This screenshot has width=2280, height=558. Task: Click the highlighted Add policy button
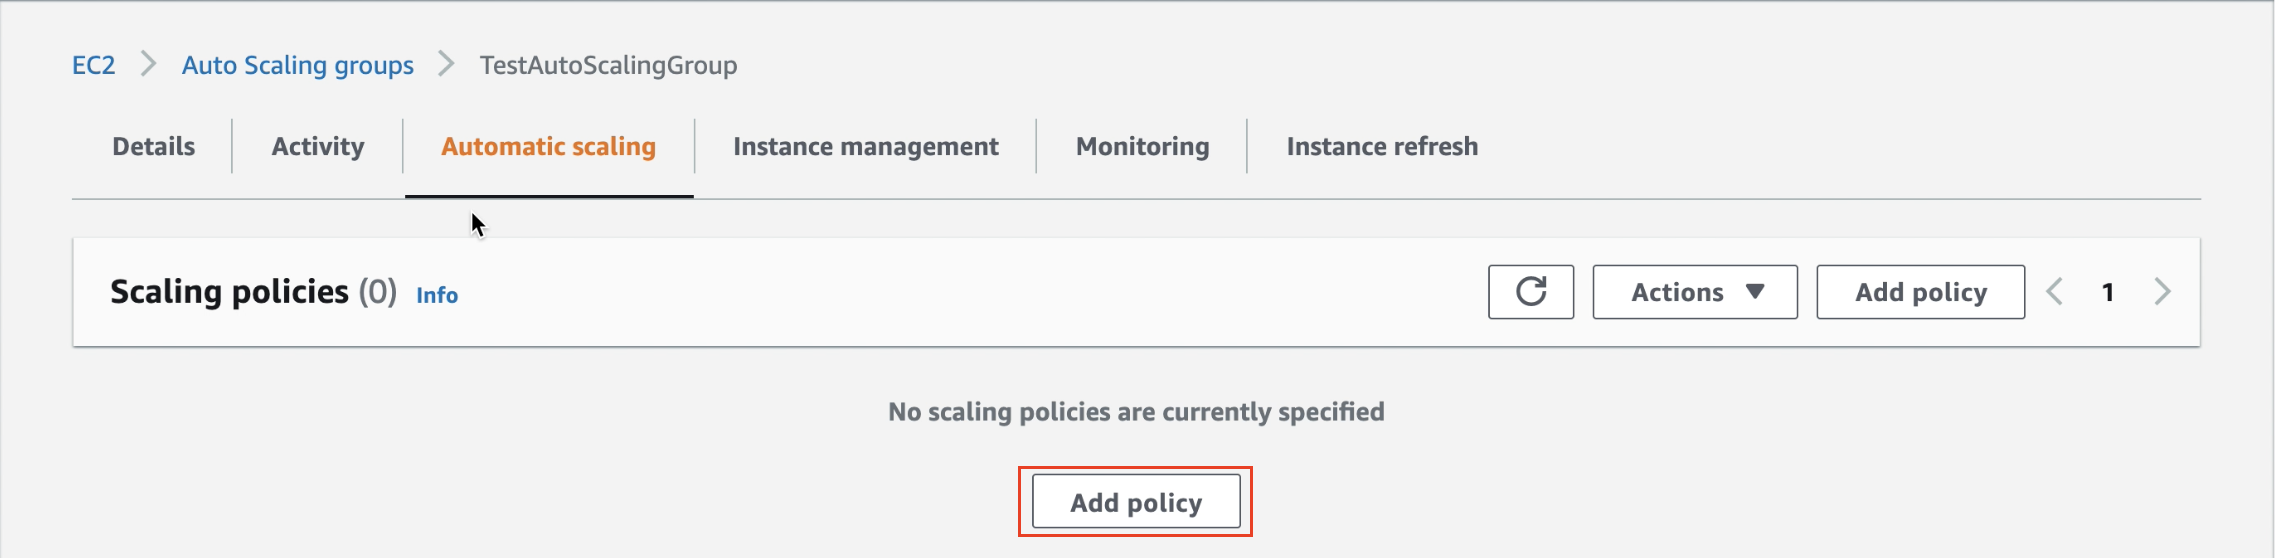[x=1136, y=502]
